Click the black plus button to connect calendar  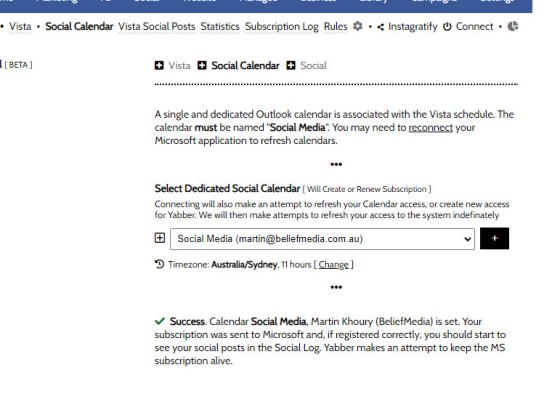click(494, 238)
